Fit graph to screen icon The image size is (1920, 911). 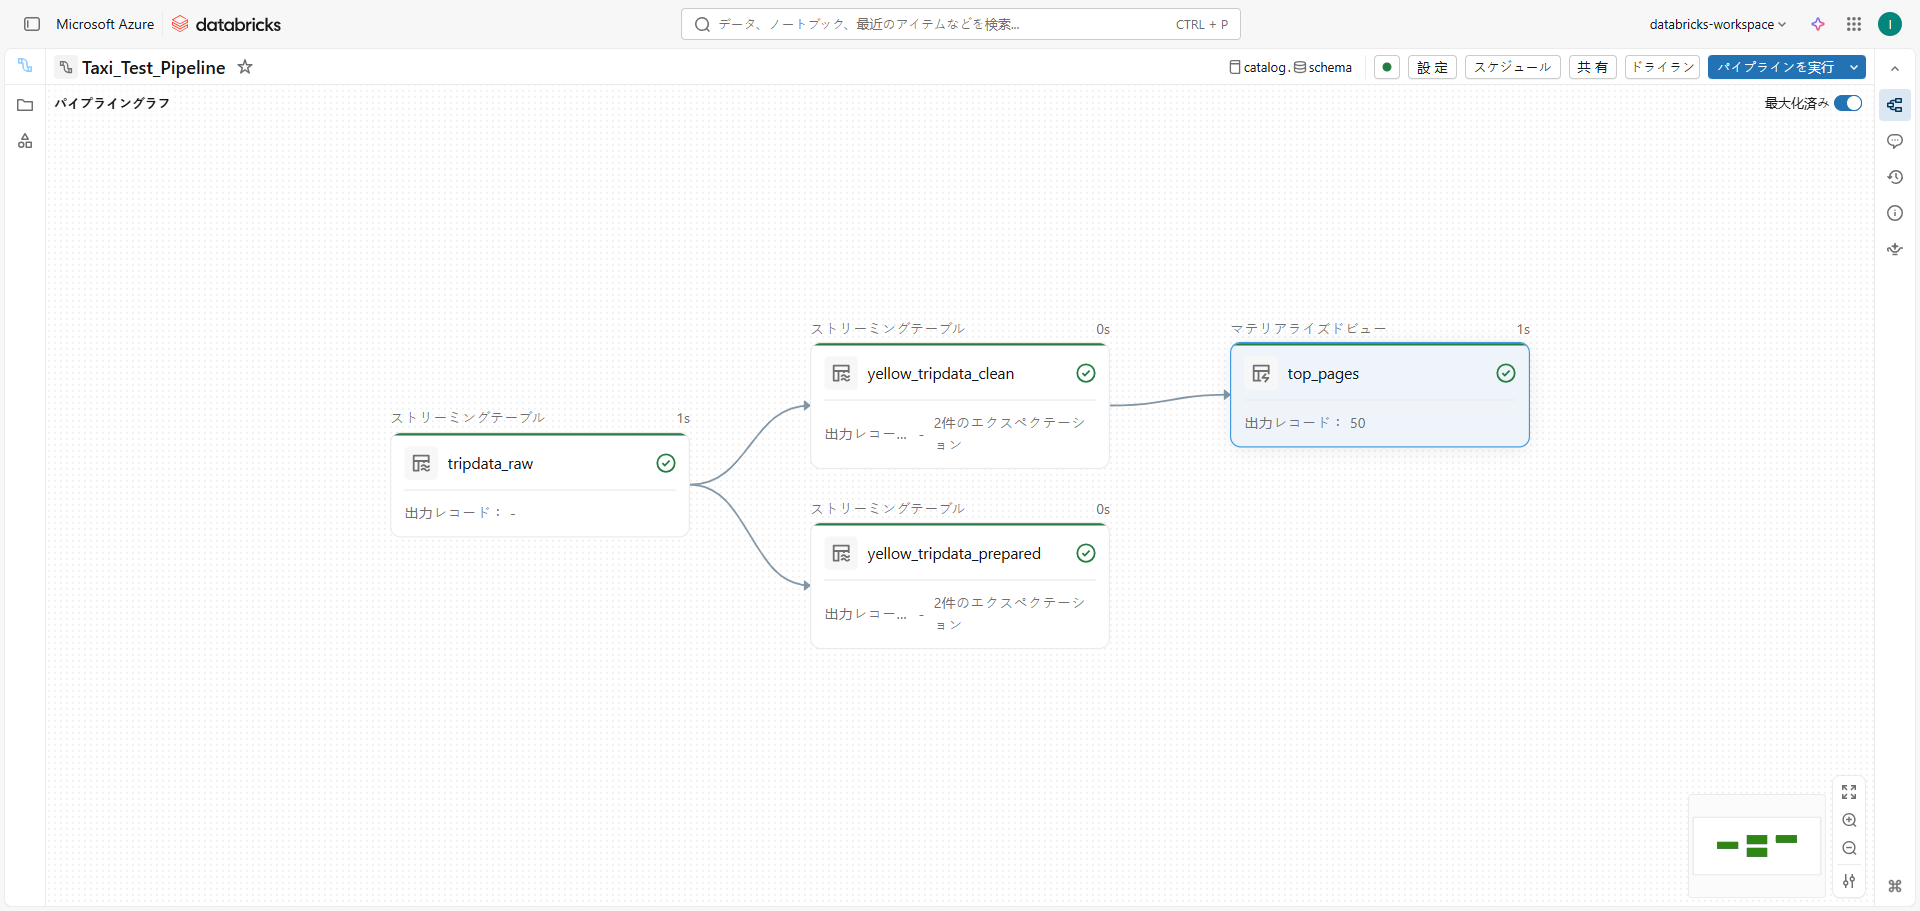1849,792
